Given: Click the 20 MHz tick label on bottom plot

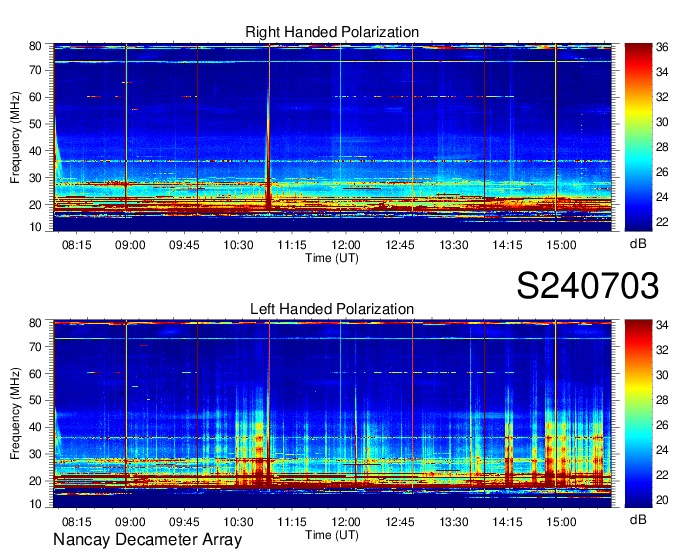Looking at the screenshot, I should (x=36, y=481).
